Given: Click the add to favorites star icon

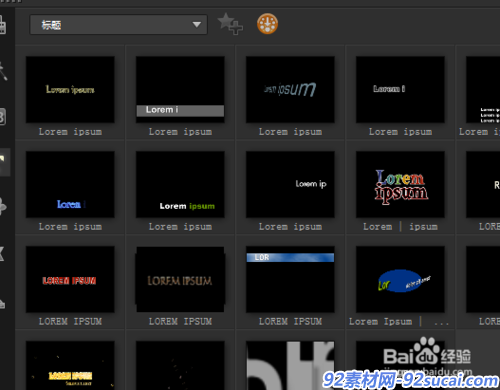Looking at the screenshot, I should pyautogui.click(x=230, y=24).
